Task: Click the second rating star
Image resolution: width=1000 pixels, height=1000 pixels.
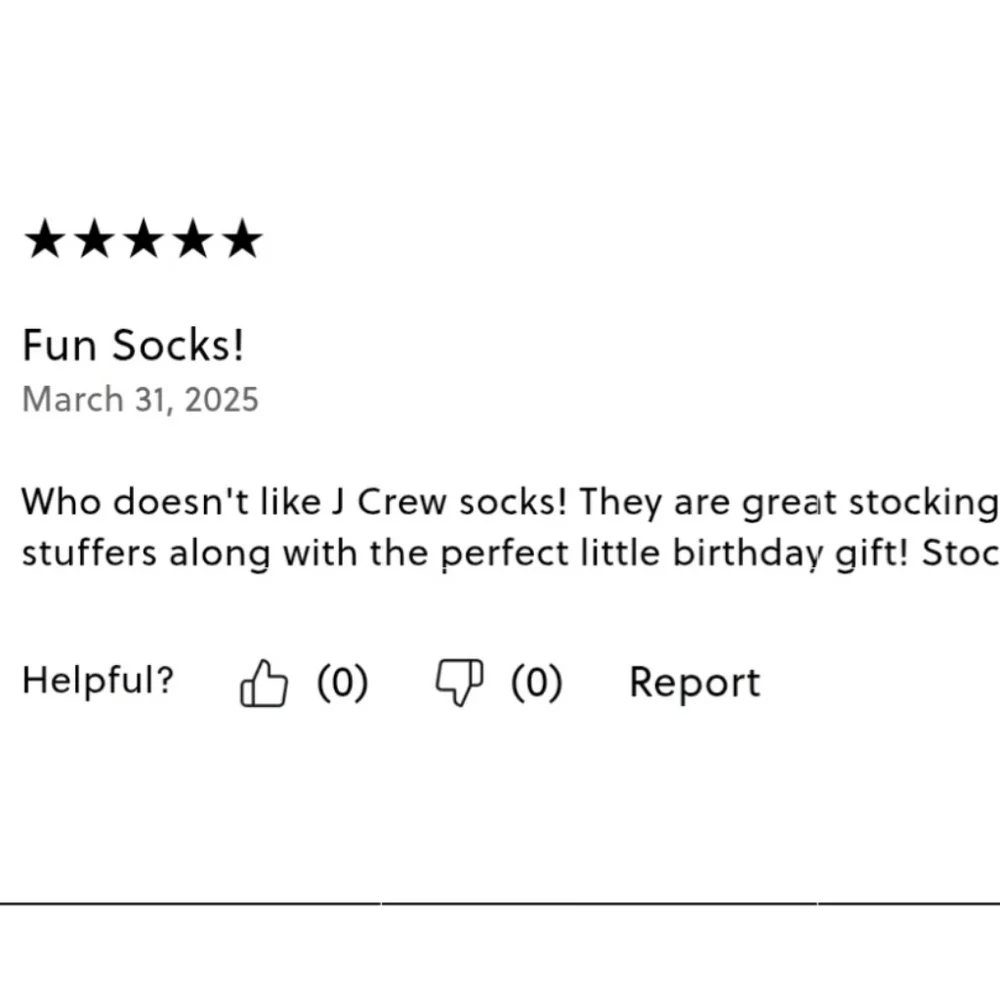Action: [94, 239]
